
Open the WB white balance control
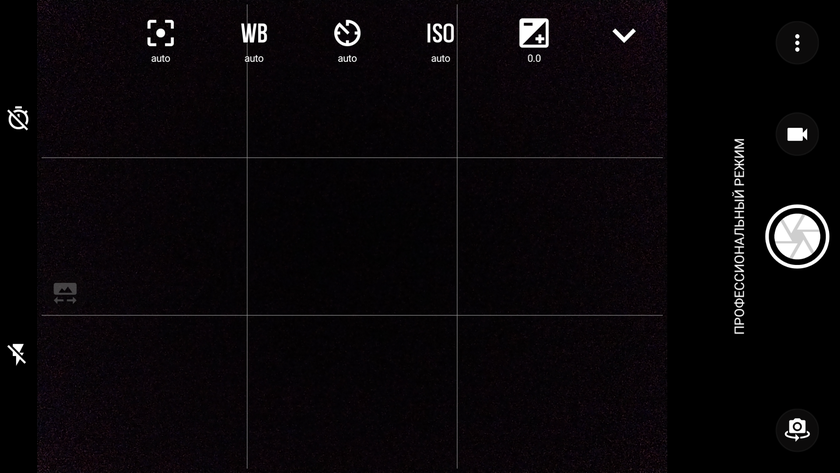click(x=254, y=33)
